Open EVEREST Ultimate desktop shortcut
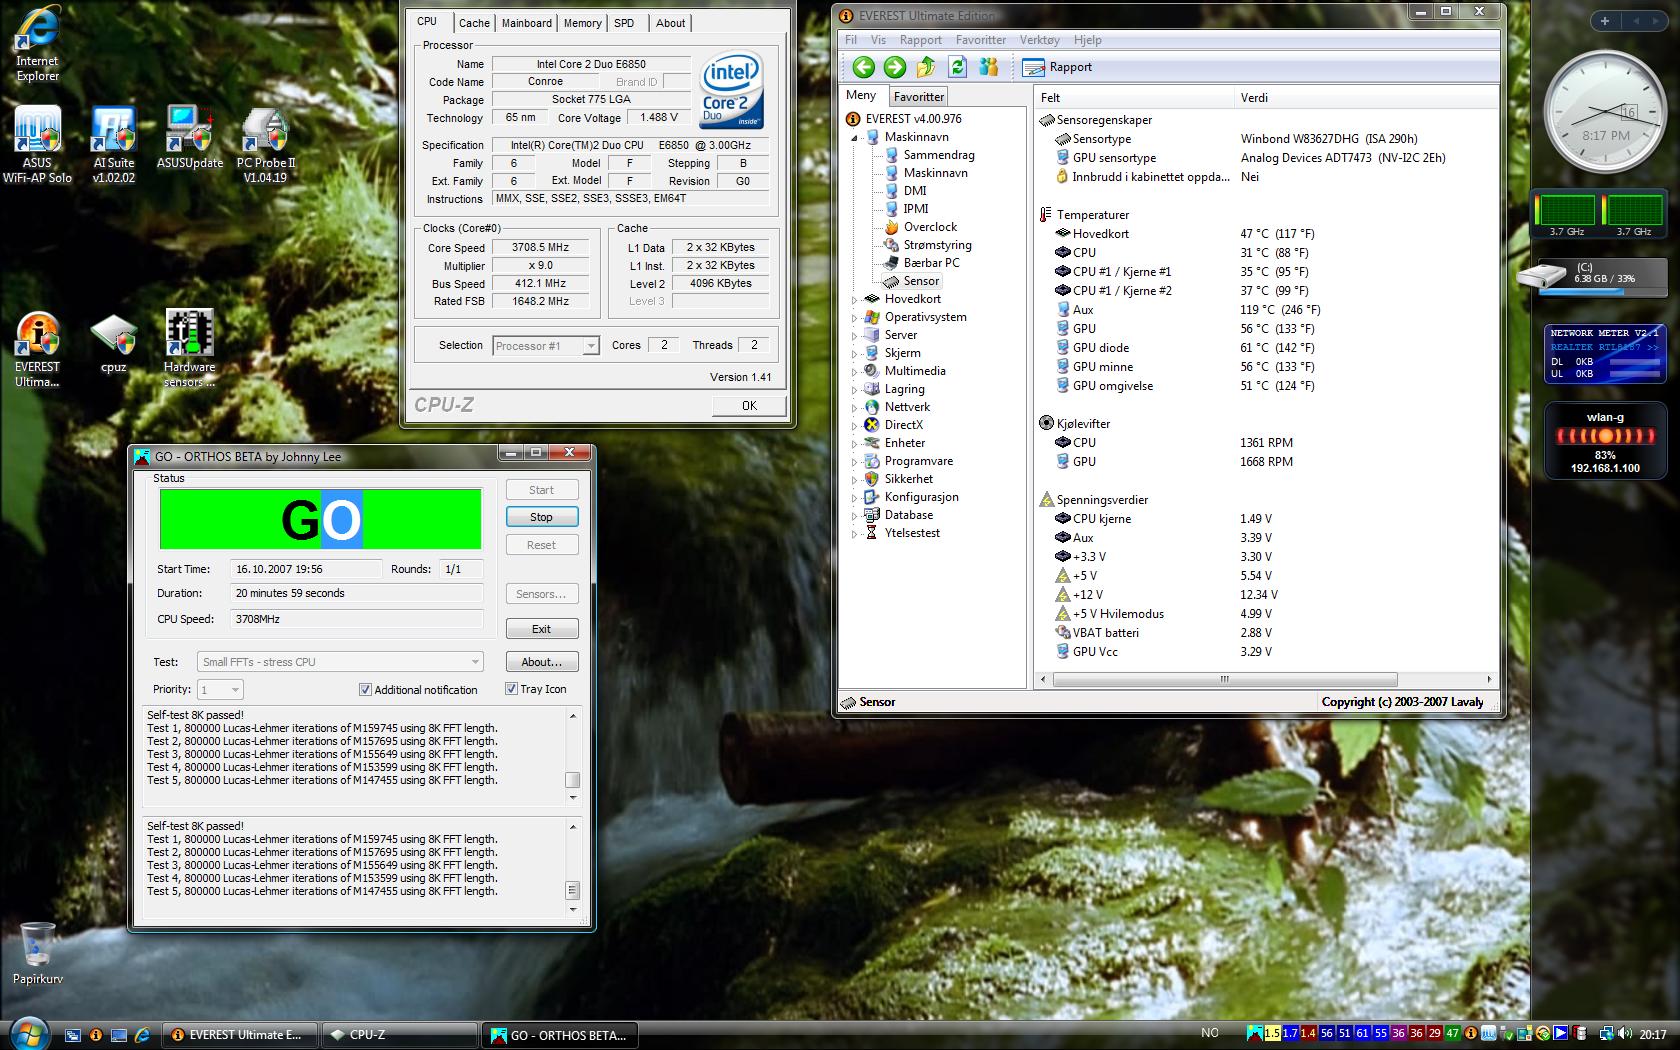 37,350
